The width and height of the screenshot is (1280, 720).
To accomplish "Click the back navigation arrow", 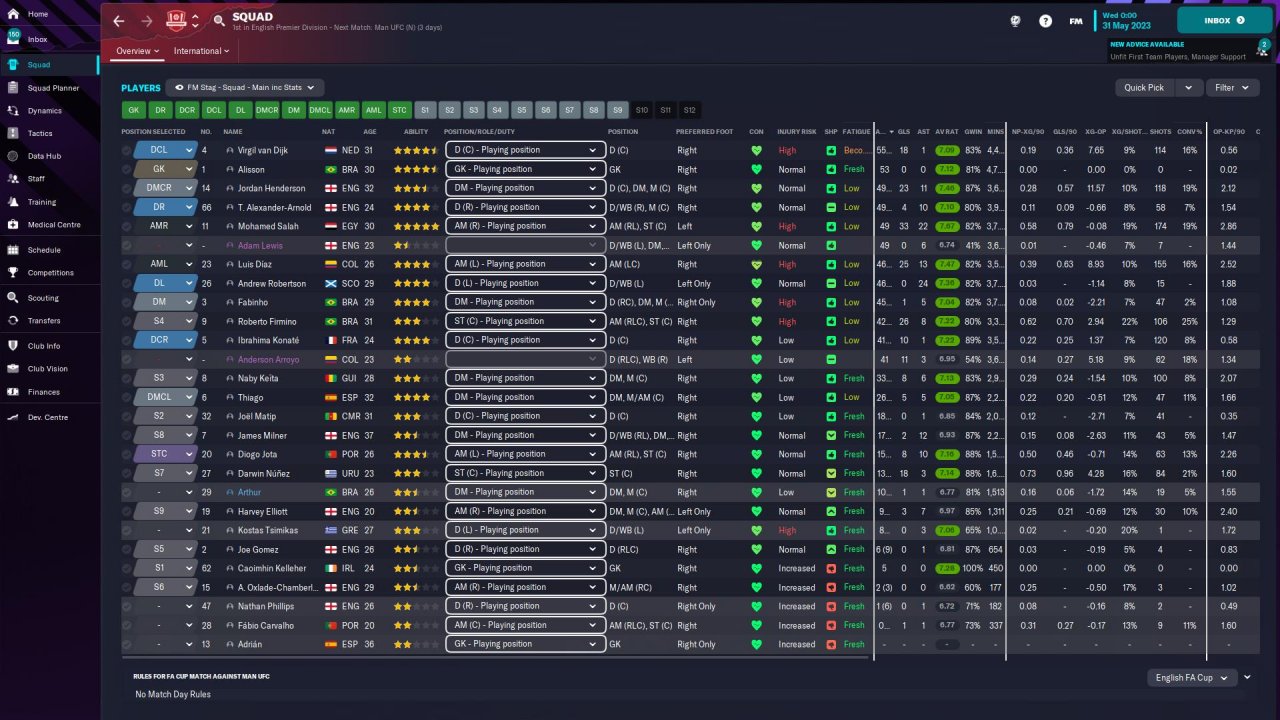I will click(x=119, y=20).
